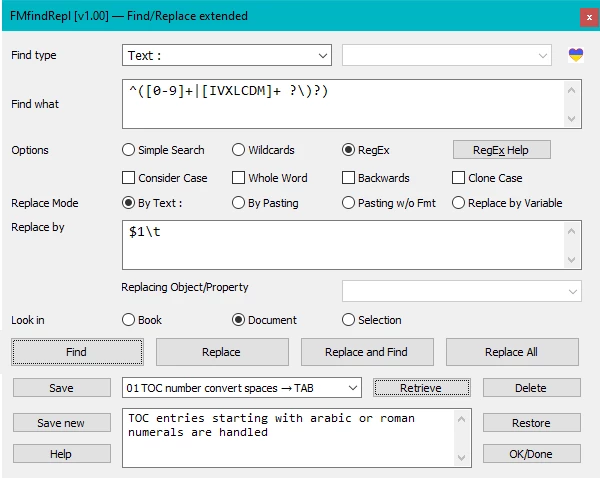Click the Find what scroll up arrow
The height and width of the screenshot is (478, 600).
point(572,90)
